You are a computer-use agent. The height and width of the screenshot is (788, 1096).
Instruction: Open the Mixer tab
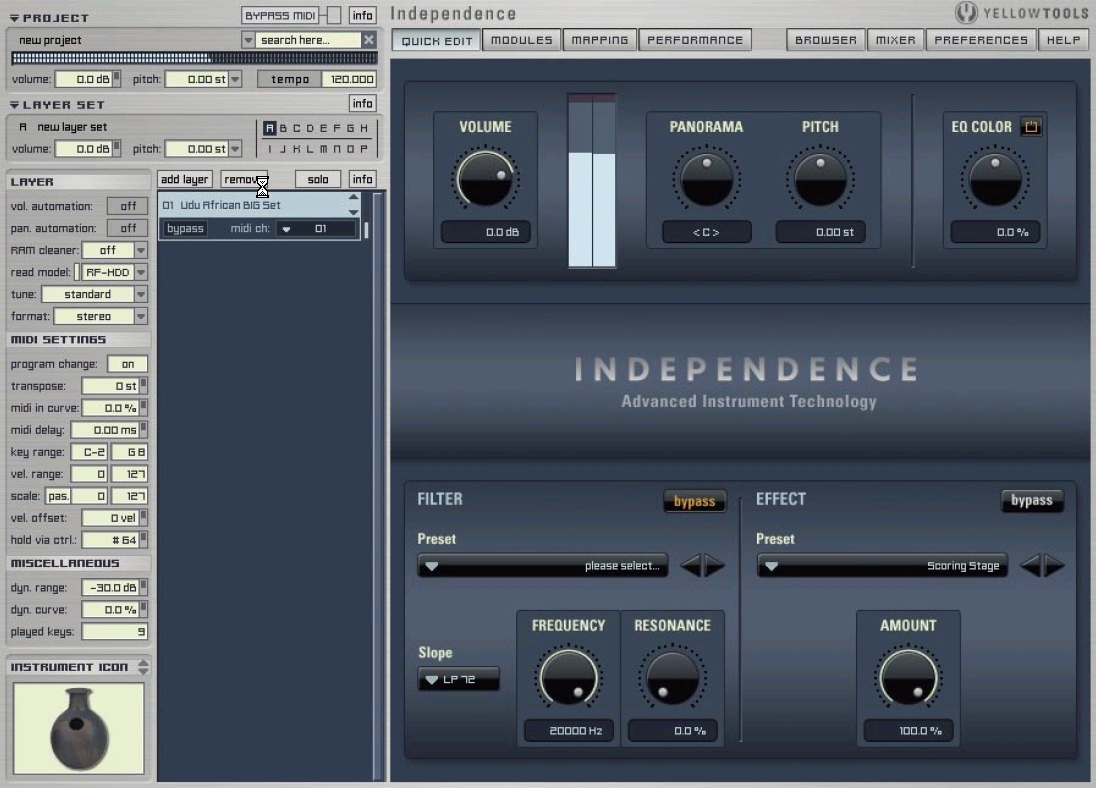895,40
